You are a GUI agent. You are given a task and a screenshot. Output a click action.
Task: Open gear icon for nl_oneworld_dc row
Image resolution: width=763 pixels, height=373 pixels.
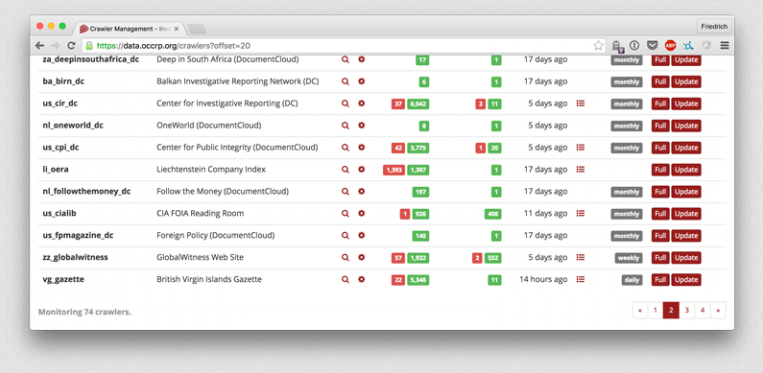click(x=361, y=125)
